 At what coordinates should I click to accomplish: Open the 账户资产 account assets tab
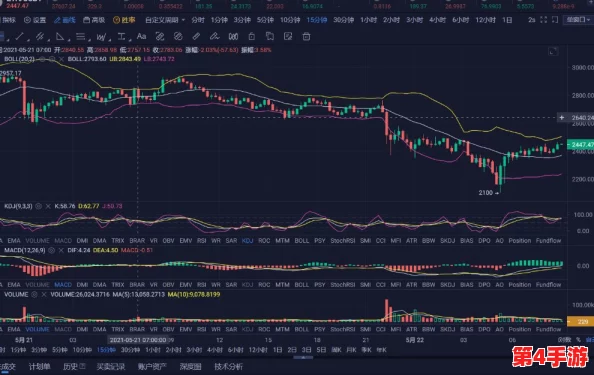coord(152,366)
